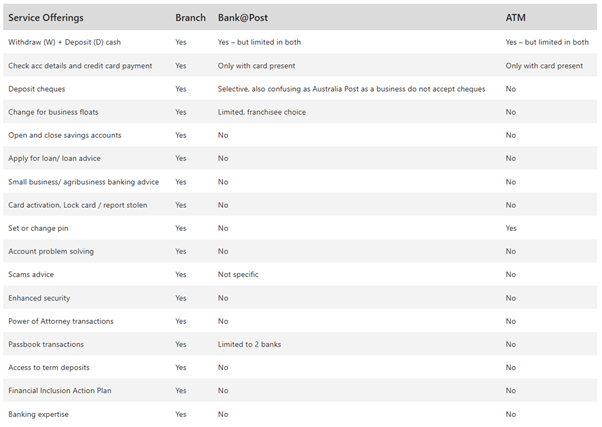Click the ATM column header
Image resolution: width=602 pixels, height=427 pixels.
pos(517,18)
